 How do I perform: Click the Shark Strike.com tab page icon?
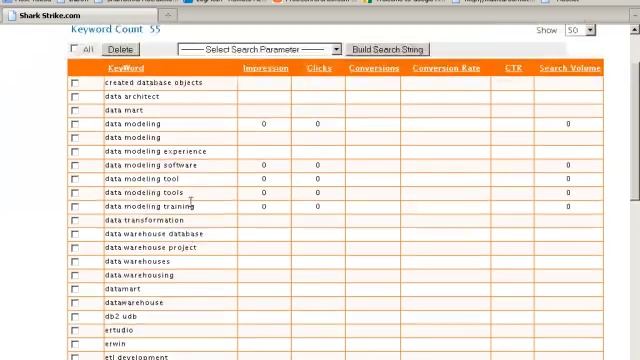click(12, 16)
